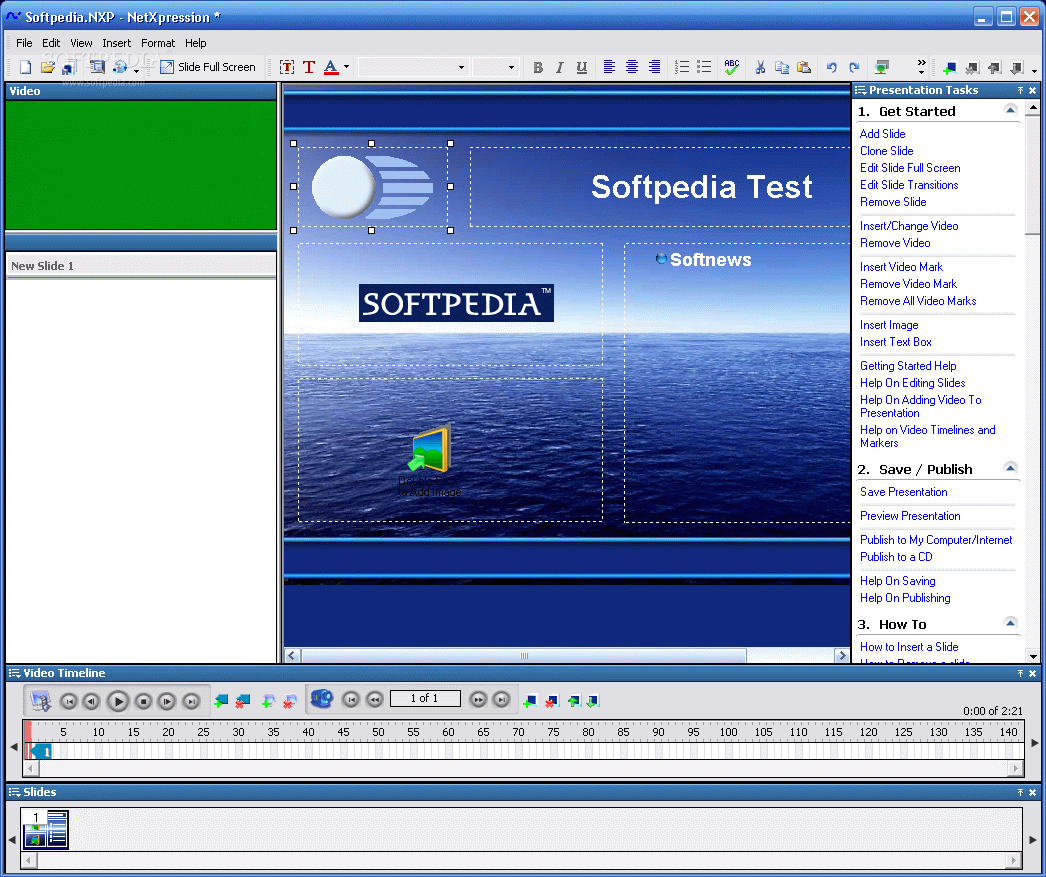1046x877 pixels.
Task: Open a presentation with the folder icon
Action: click(47, 67)
